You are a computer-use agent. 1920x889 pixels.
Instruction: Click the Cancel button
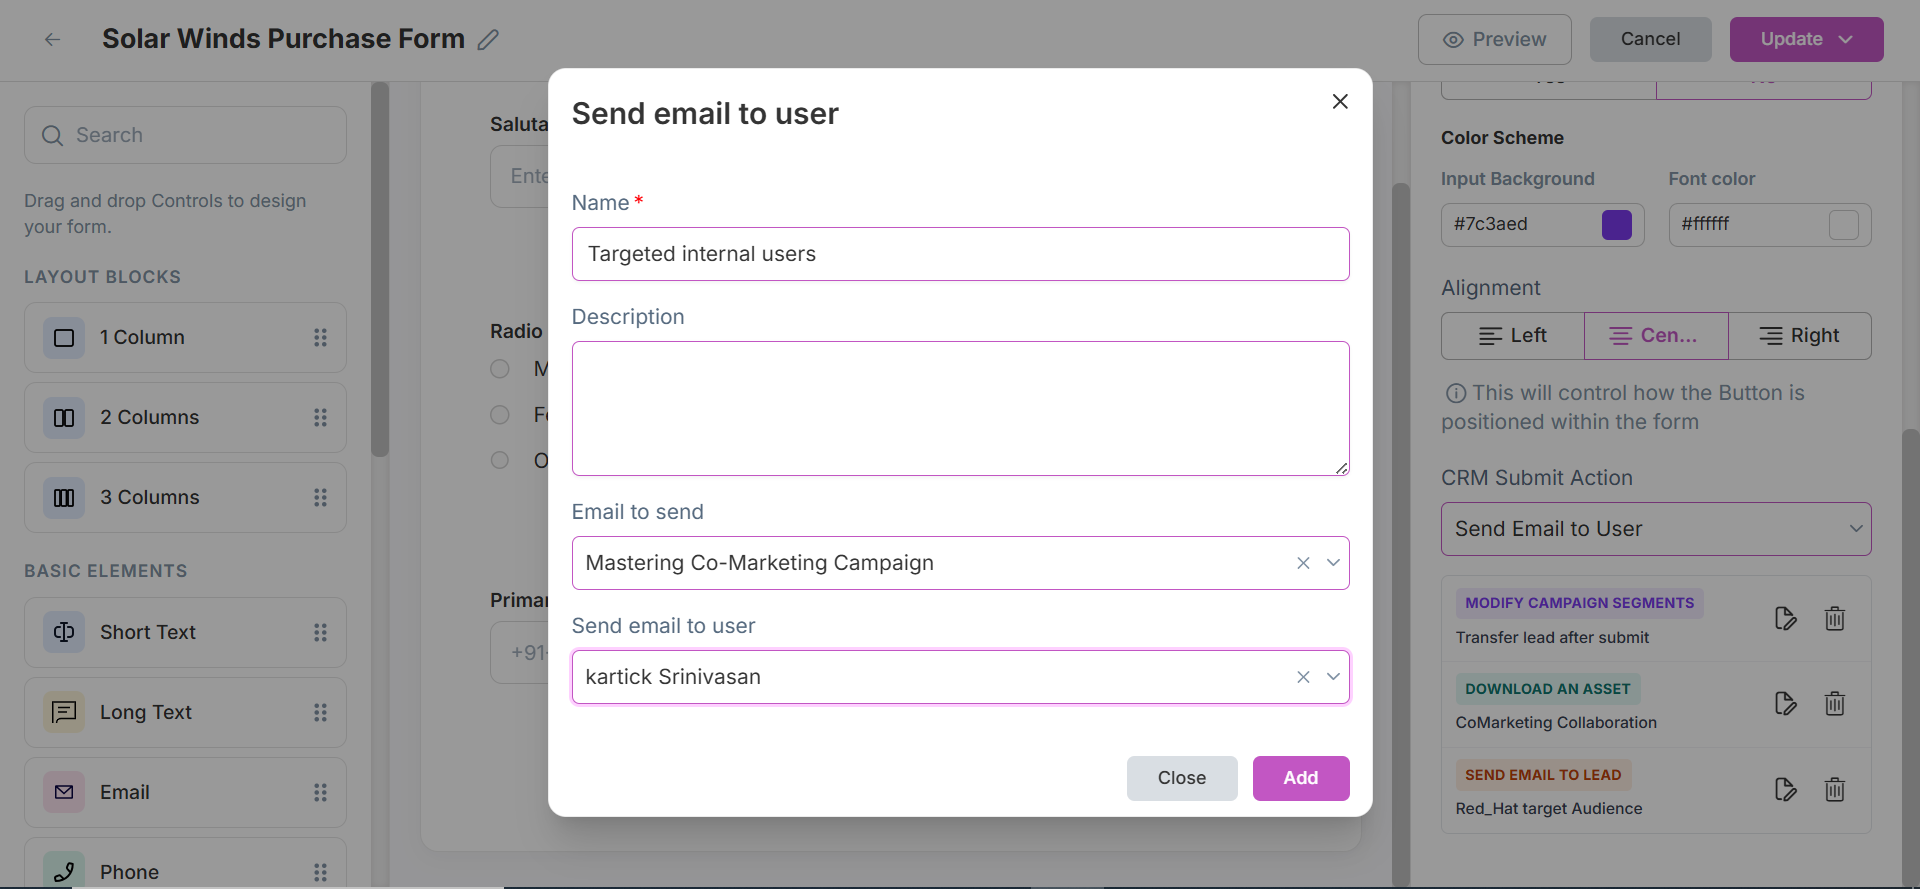point(1651,39)
